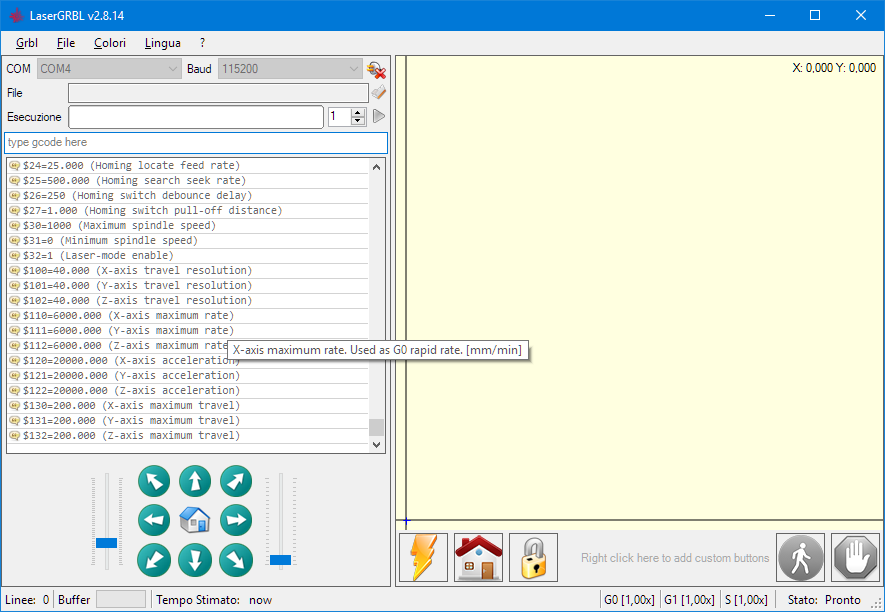This screenshot has width=885, height=612.
Task: Select the $32=1 Laser-mode enable row
Action: point(188,255)
